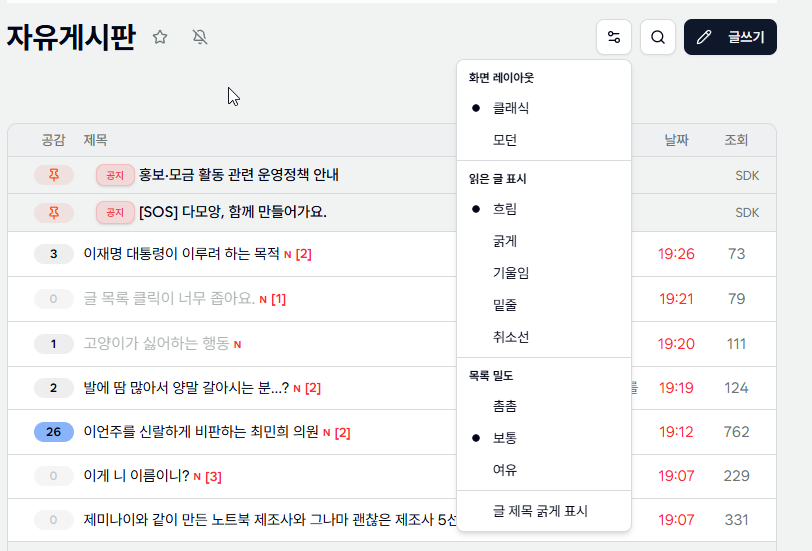The image size is (812, 551).
Task: Open post 제미나이와 같이 만든 노트북 제조사
Action: [269, 519]
